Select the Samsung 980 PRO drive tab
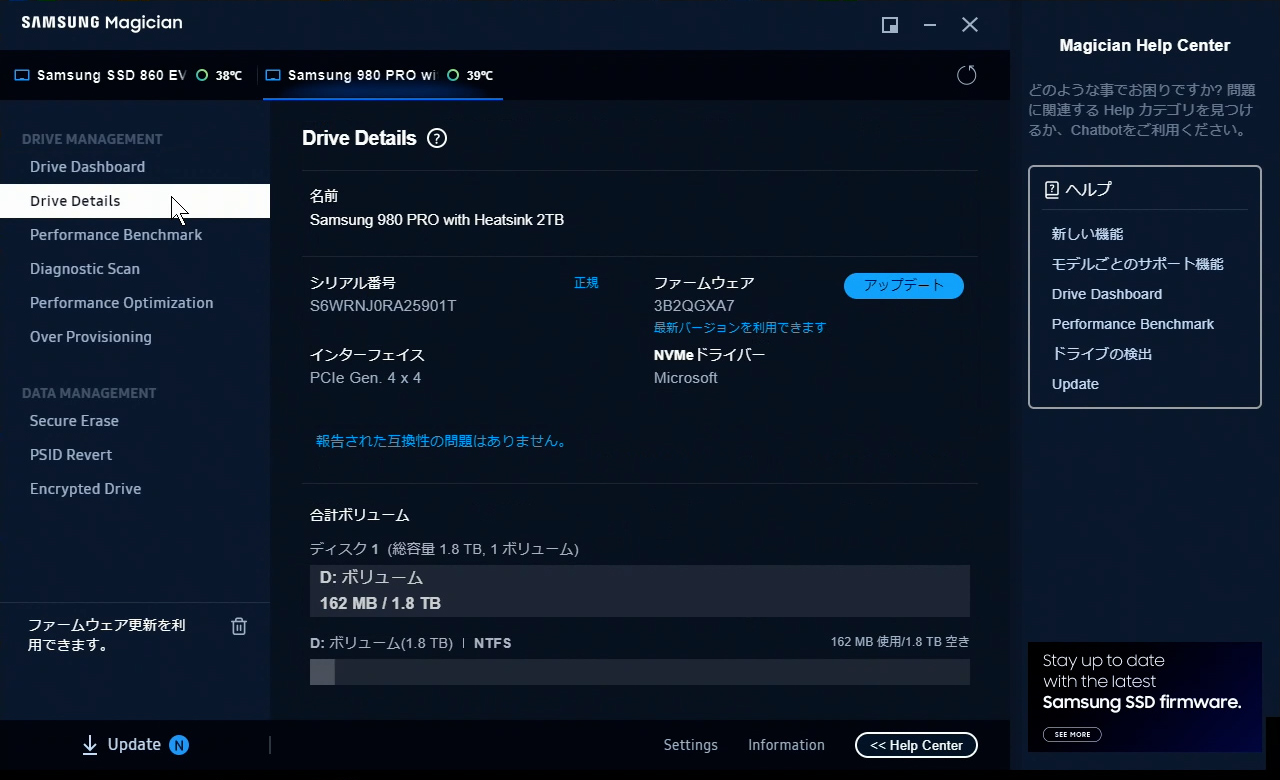This screenshot has width=1280, height=780. click(x=383, y=75)
